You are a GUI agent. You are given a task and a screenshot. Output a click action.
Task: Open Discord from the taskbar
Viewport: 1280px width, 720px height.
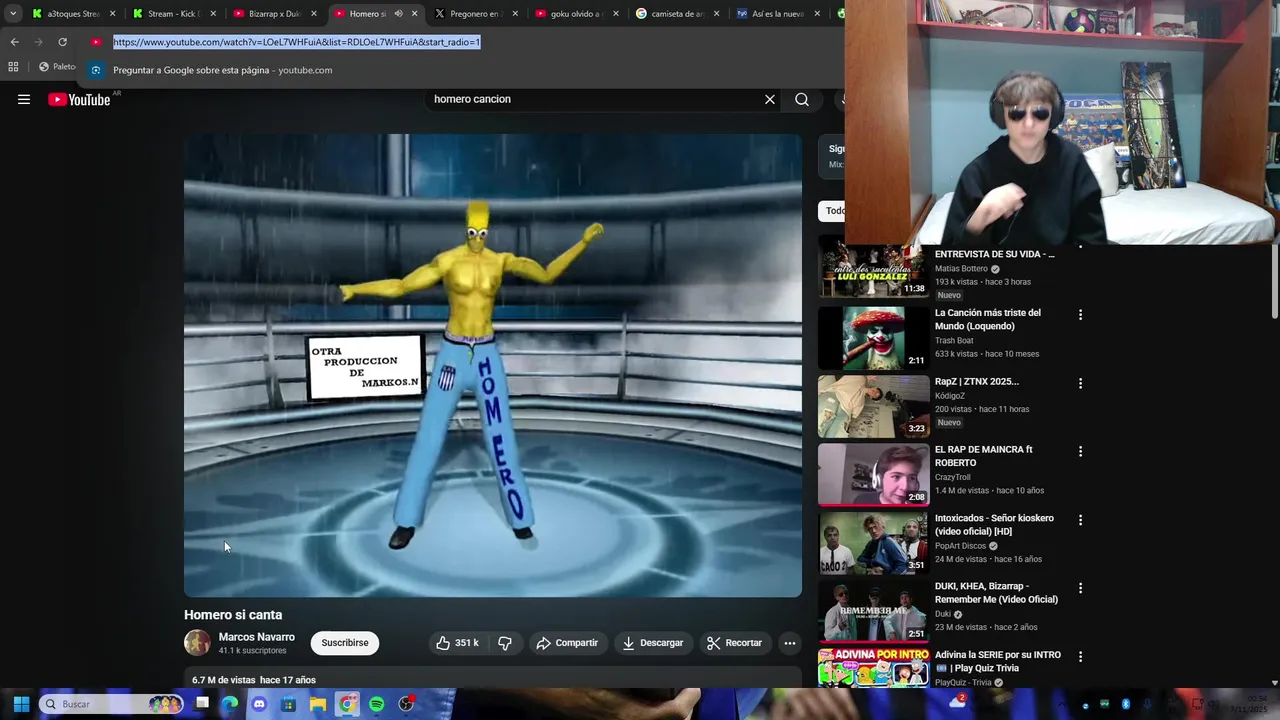(x=259, y=704)
